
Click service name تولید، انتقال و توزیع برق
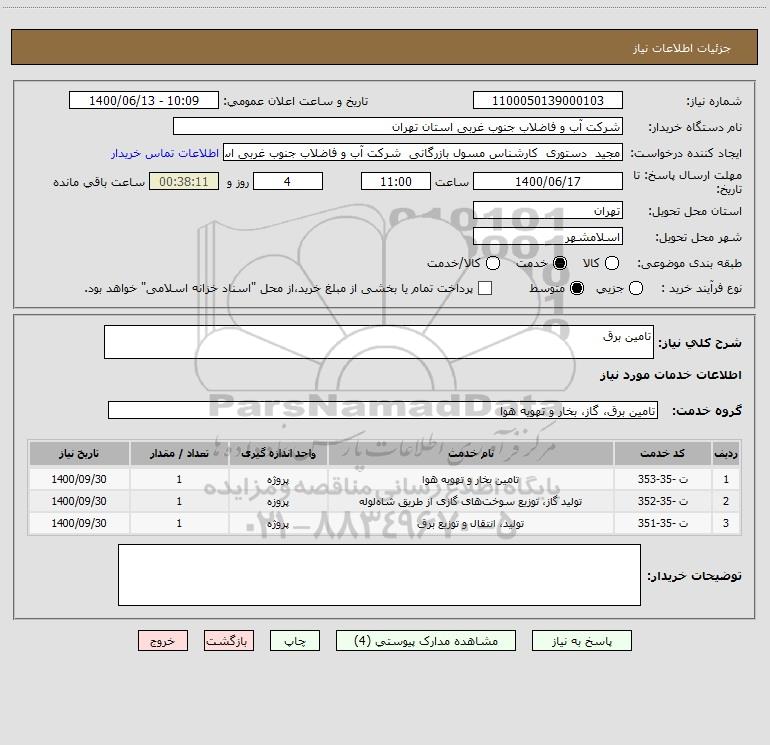[470, 523]
